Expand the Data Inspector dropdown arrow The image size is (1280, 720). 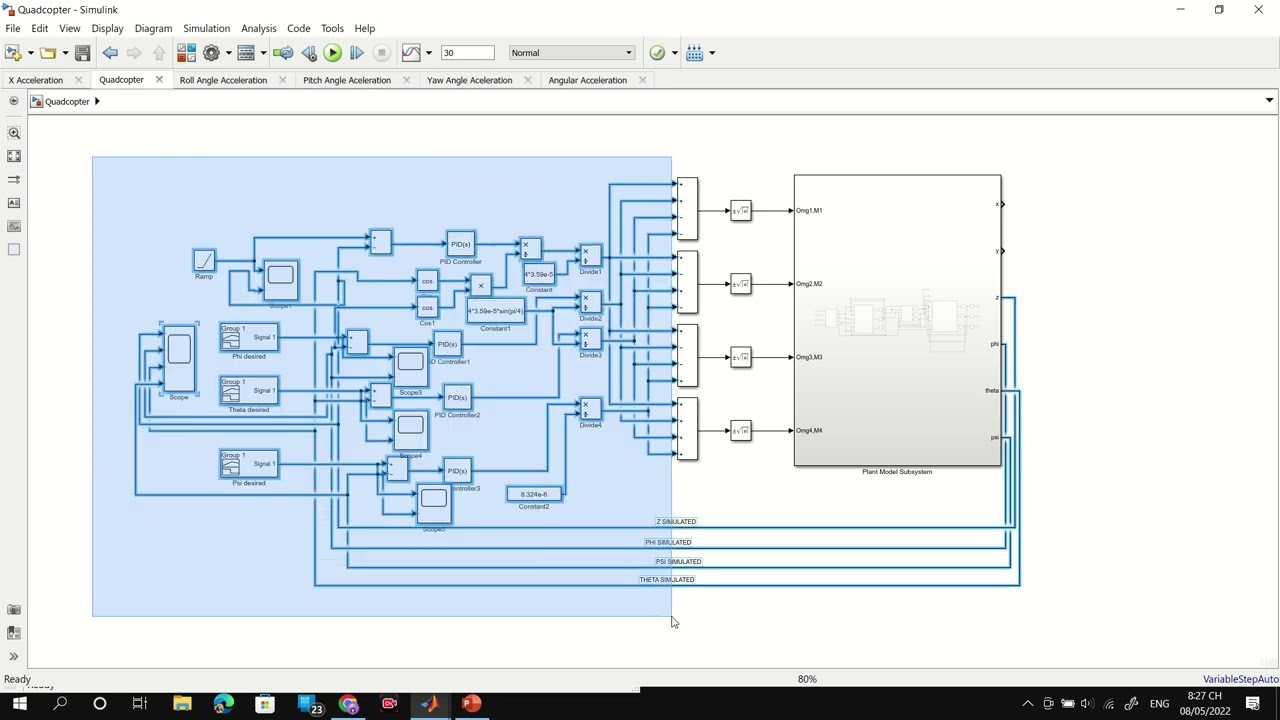(x=429, y=53)
